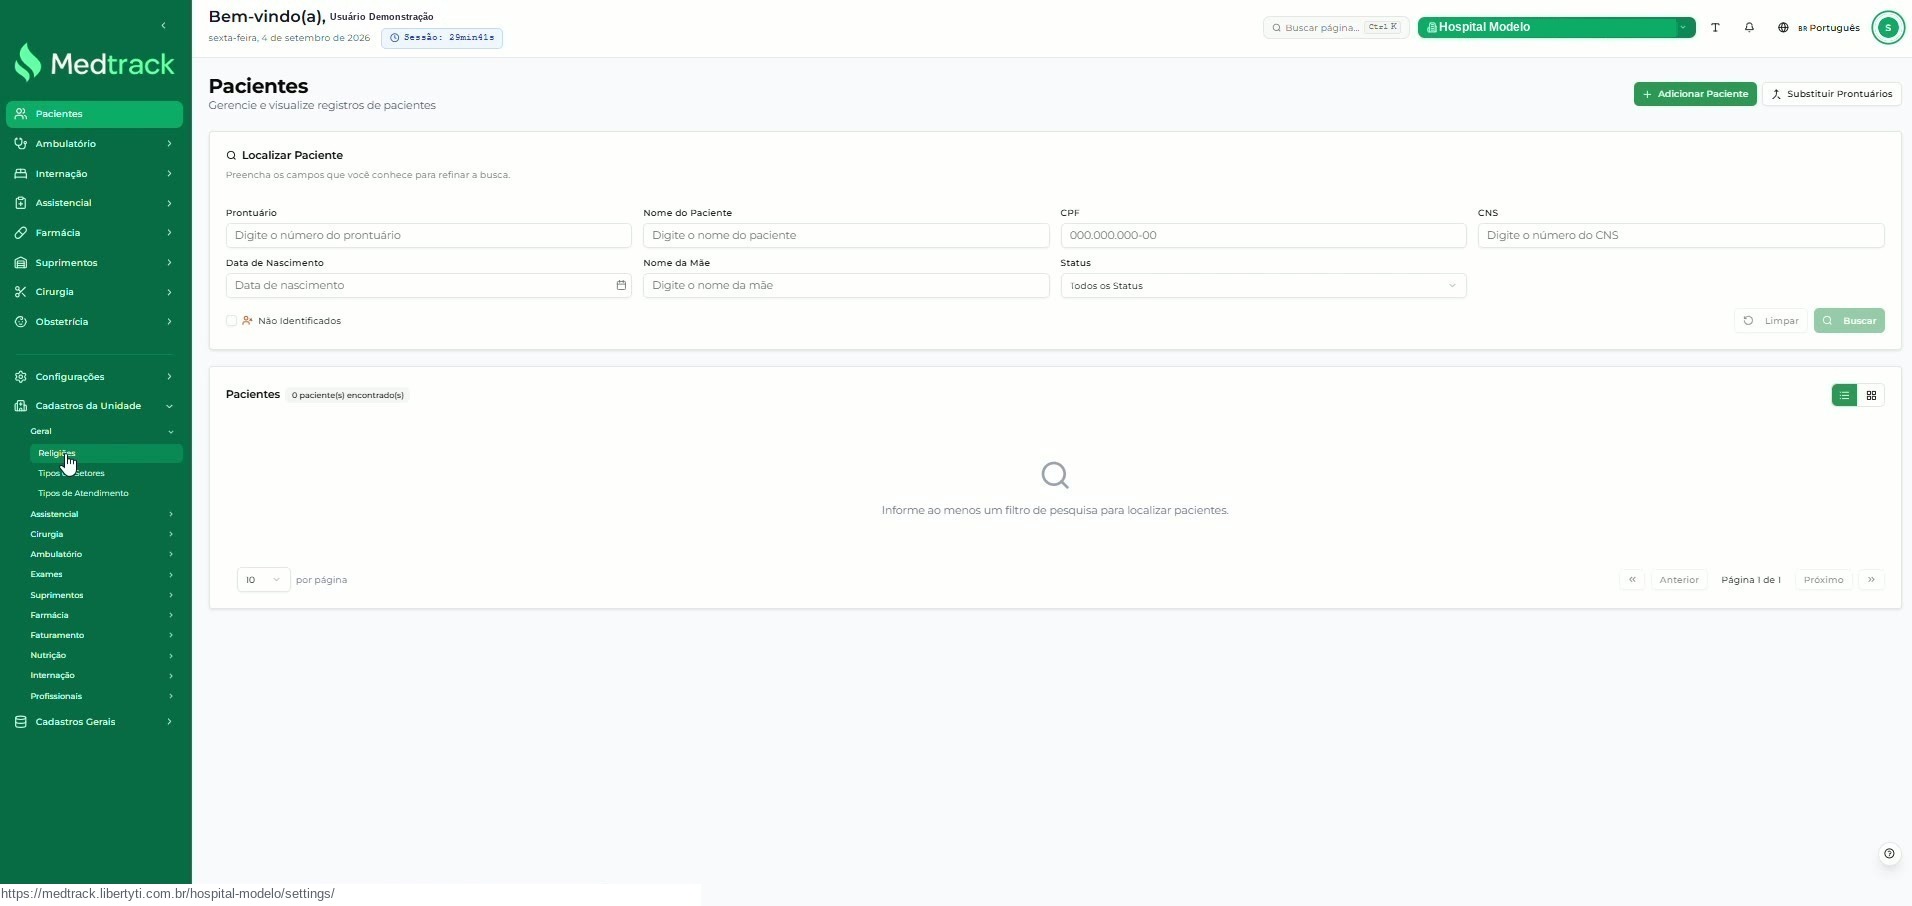The image size is (1912, 906).
Task: Expand the Farmácia main sidebar menu
Action: tap(95, 233)
